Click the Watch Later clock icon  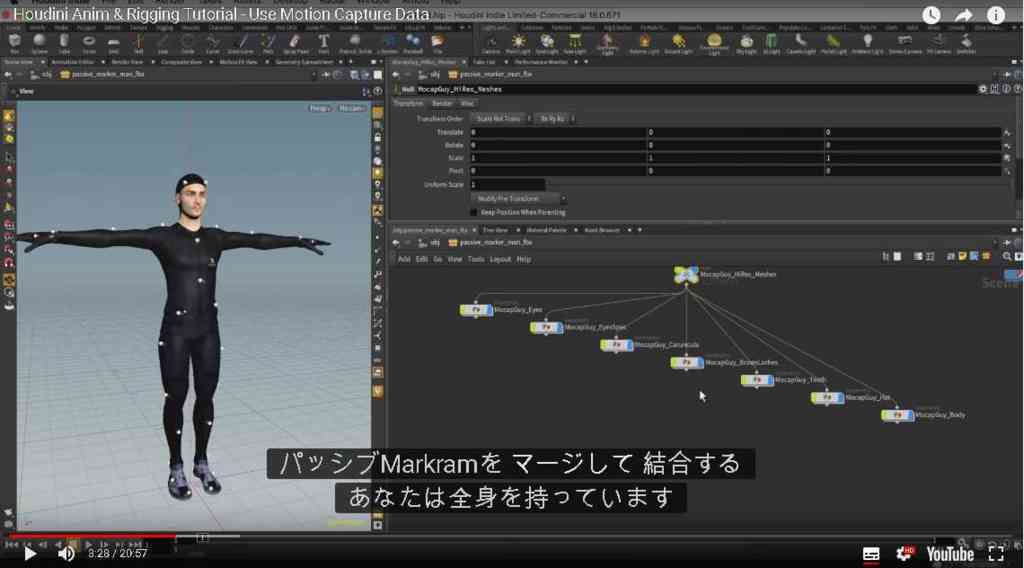(931, 15)
